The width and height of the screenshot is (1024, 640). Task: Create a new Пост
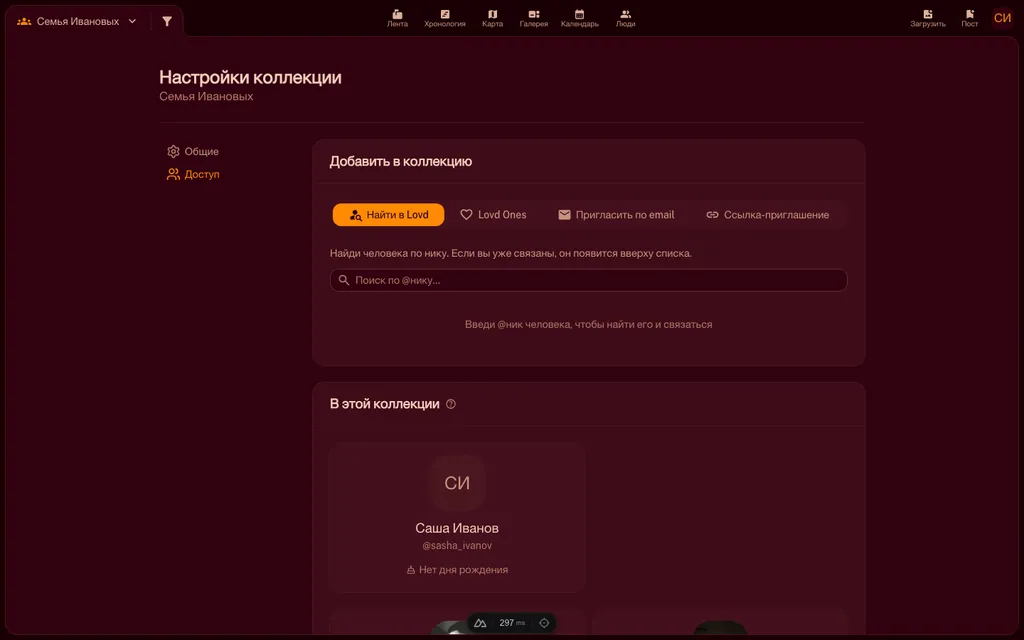[970, 18]
